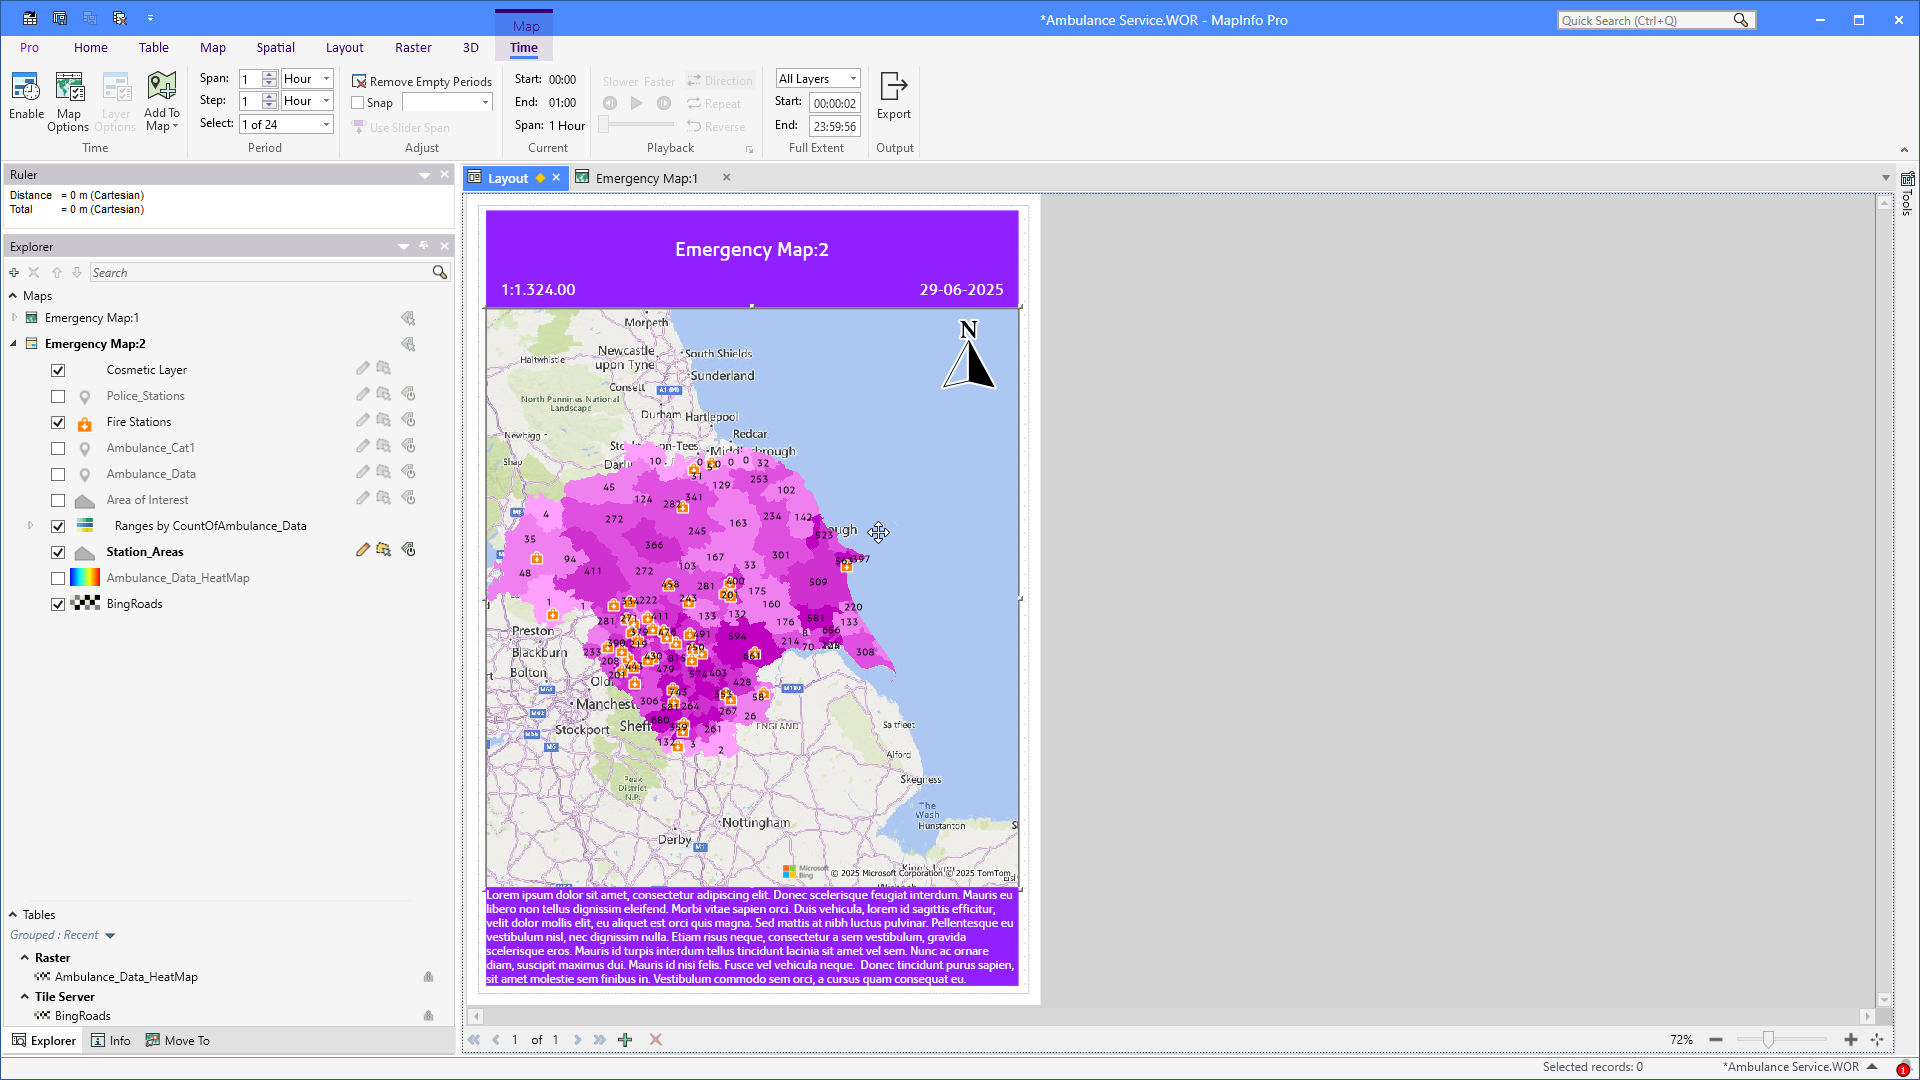Open the Move To panel tab
1920x1080 pixels.
coord(178,1040)
